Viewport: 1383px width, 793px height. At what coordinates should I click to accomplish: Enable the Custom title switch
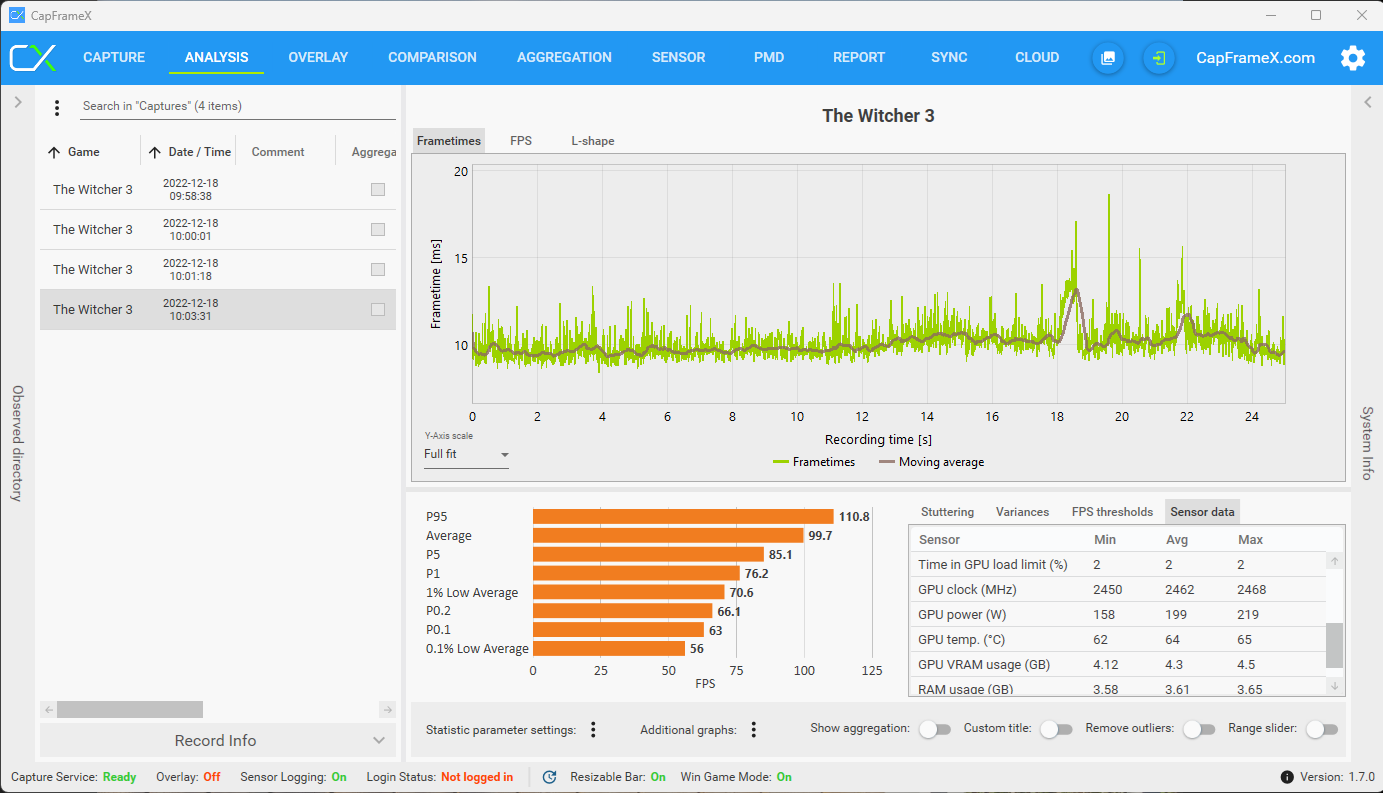(x=1056, y=729)
